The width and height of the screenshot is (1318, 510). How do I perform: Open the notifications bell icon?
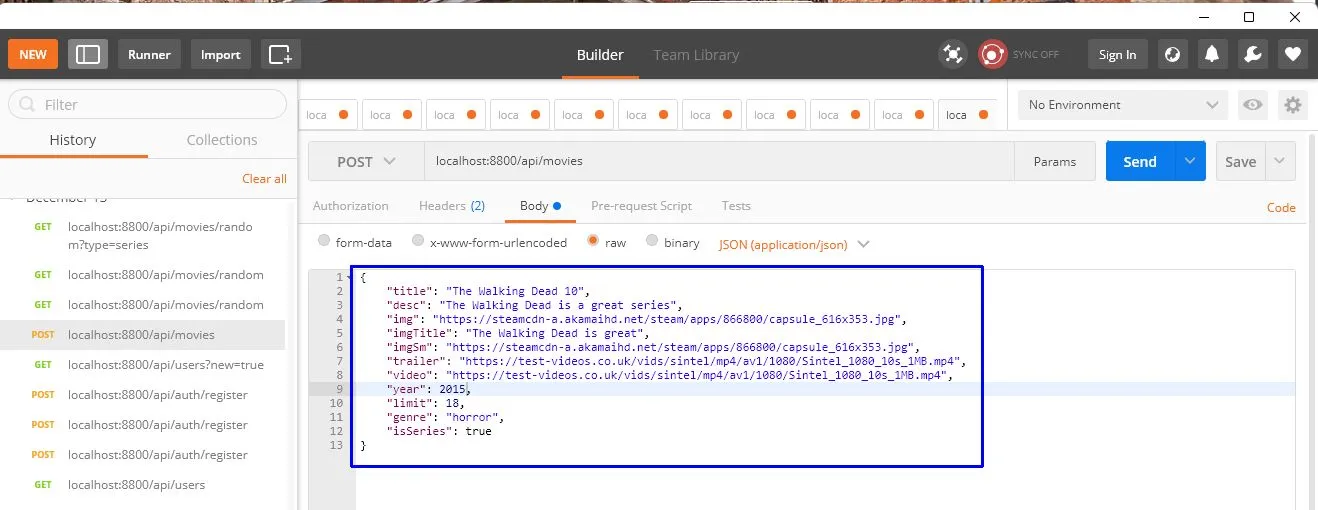[1213, 54]
